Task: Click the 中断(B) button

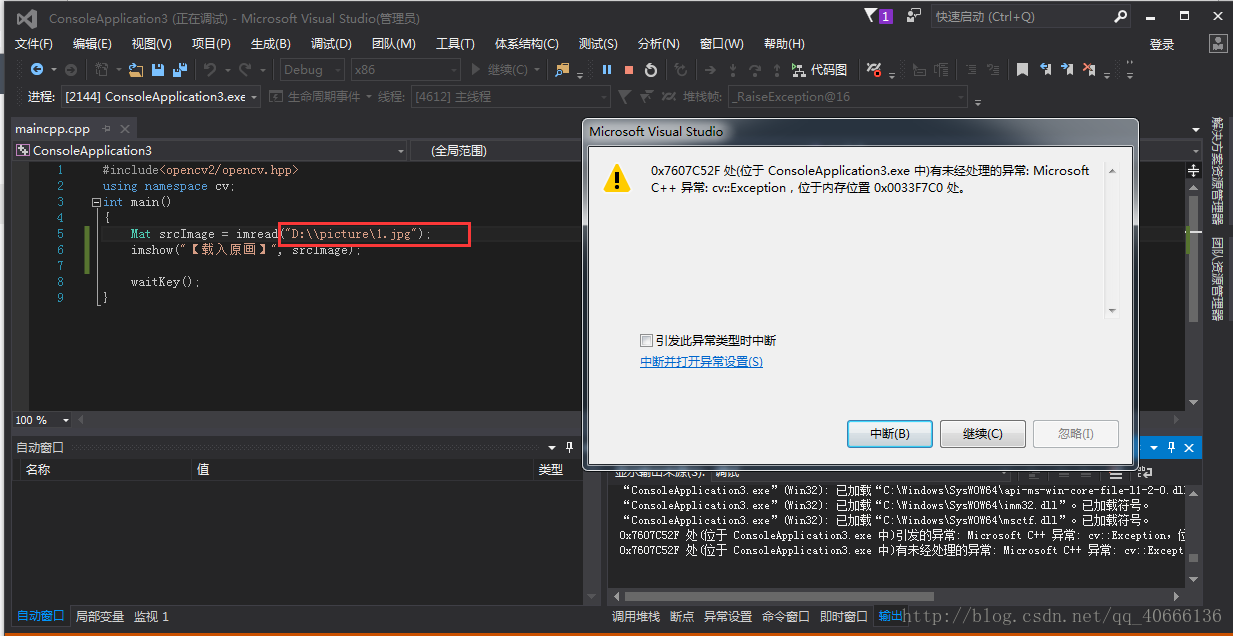Action: point(889,434)
